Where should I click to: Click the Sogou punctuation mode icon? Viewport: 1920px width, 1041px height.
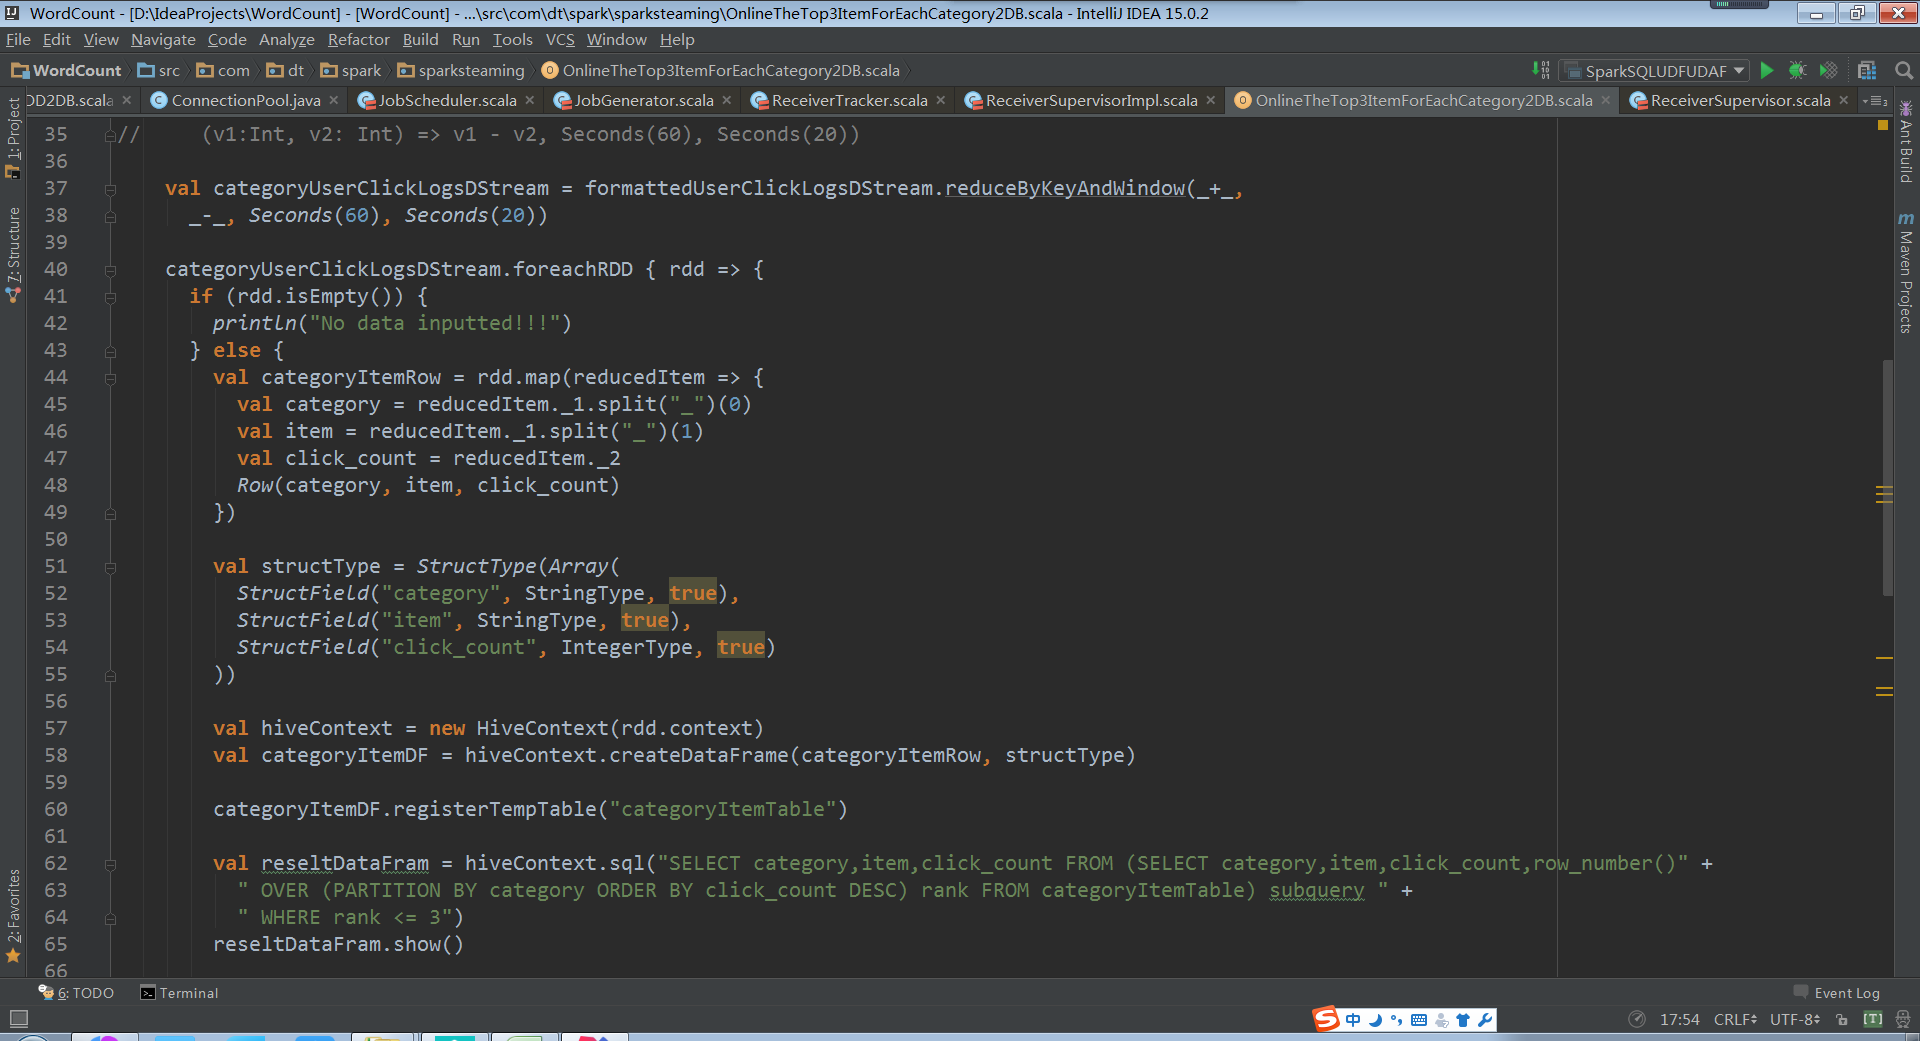click(1396, 1020)
